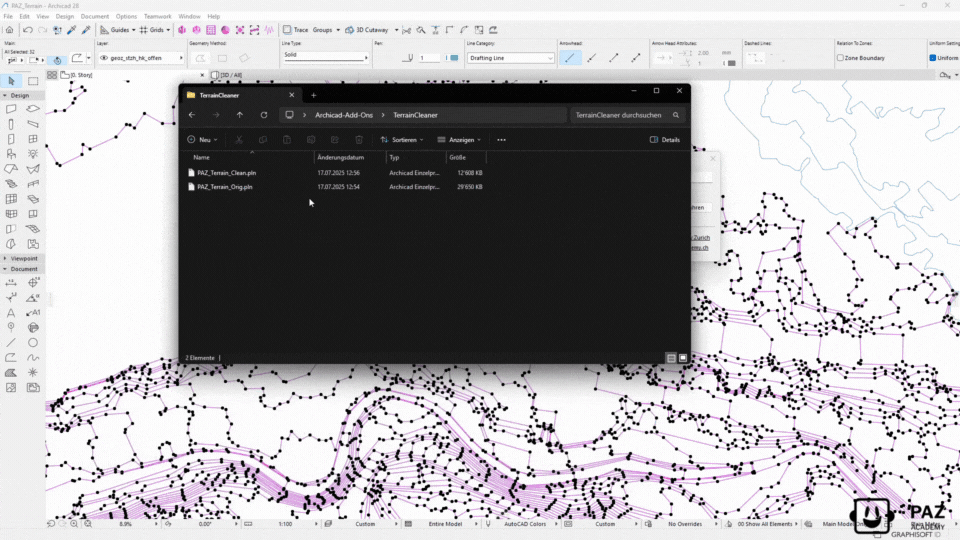This screenshot has height=540, width=960.
Task: Select the Column tool
Action: click(11, 124)
